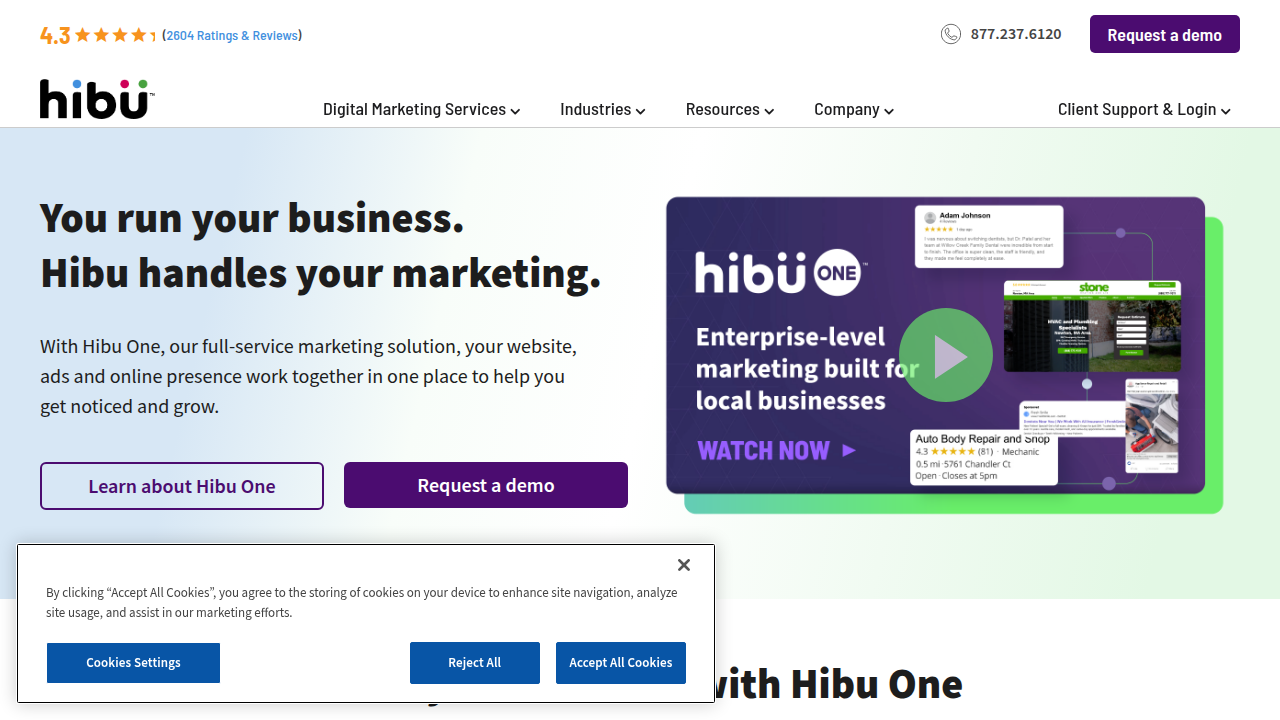
Task: Click the hero Request a demo button
Action: click(486, 485)
